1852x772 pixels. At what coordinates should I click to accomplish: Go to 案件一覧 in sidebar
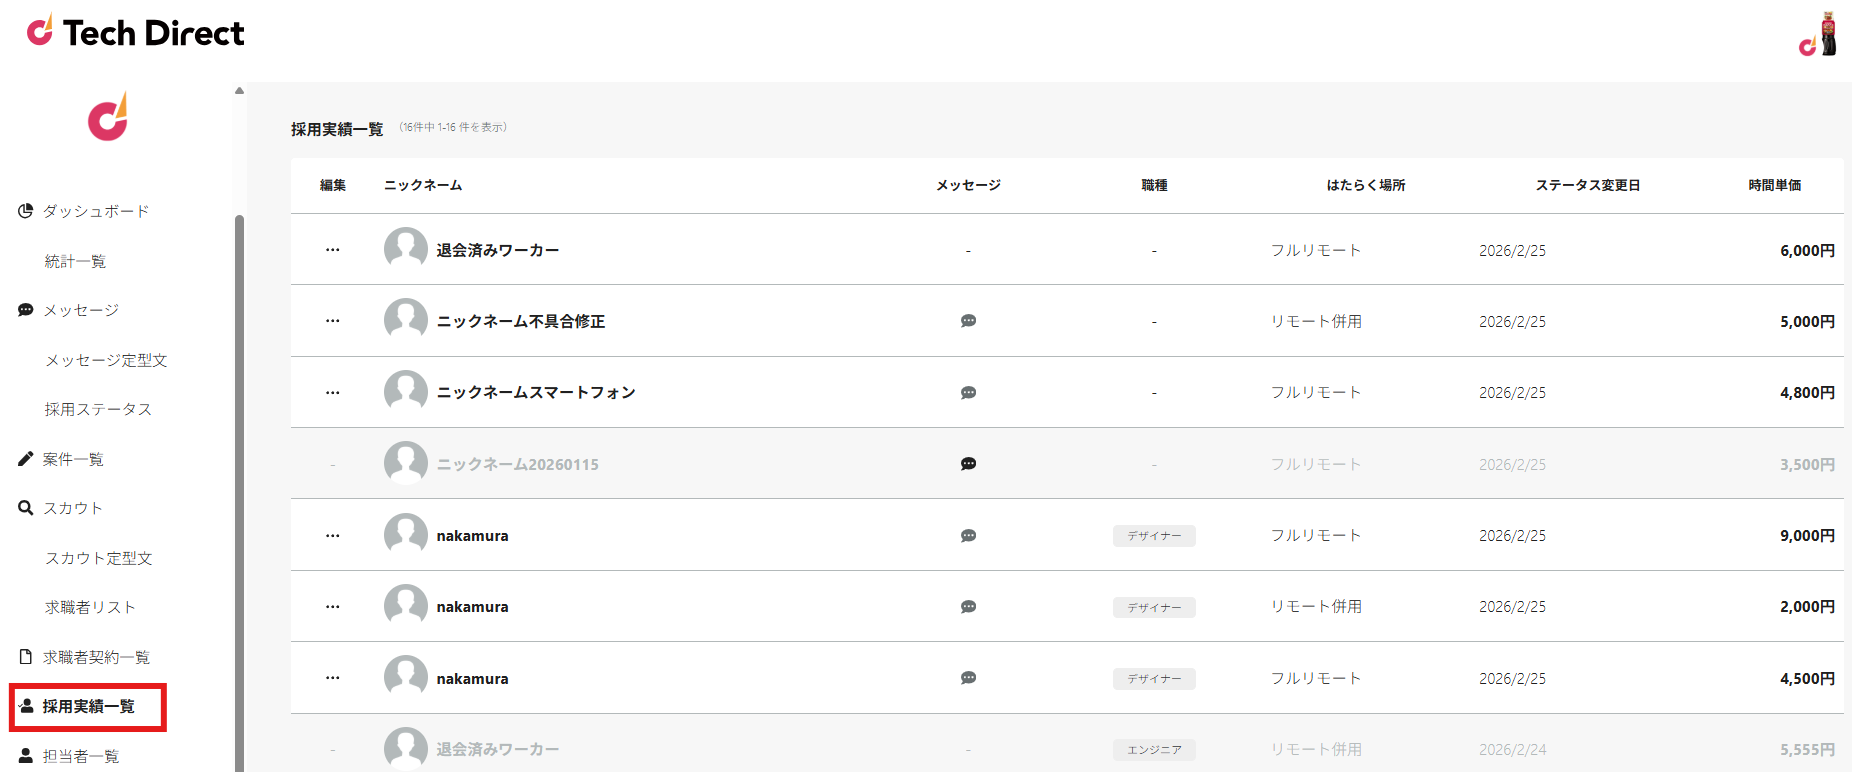73,459
